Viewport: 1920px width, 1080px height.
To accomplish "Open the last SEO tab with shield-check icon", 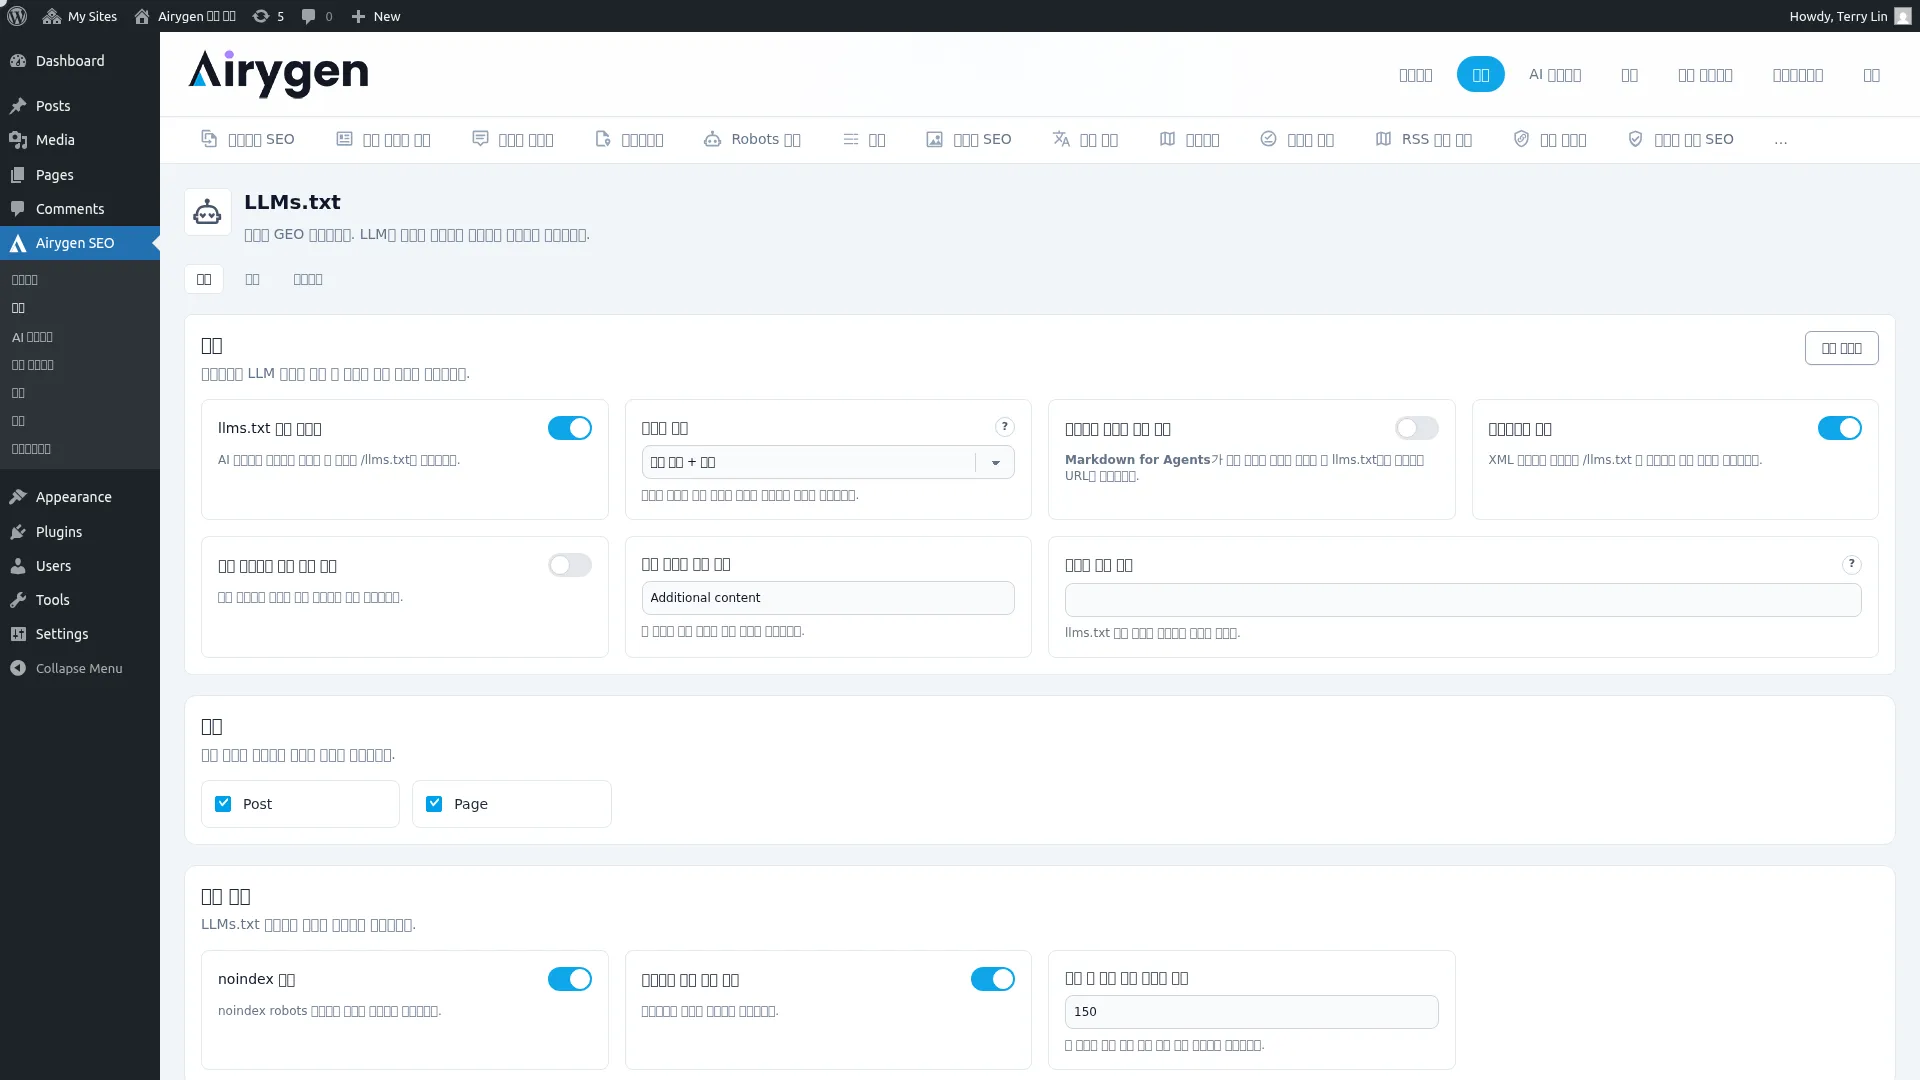I will [x=1681, y=139].
